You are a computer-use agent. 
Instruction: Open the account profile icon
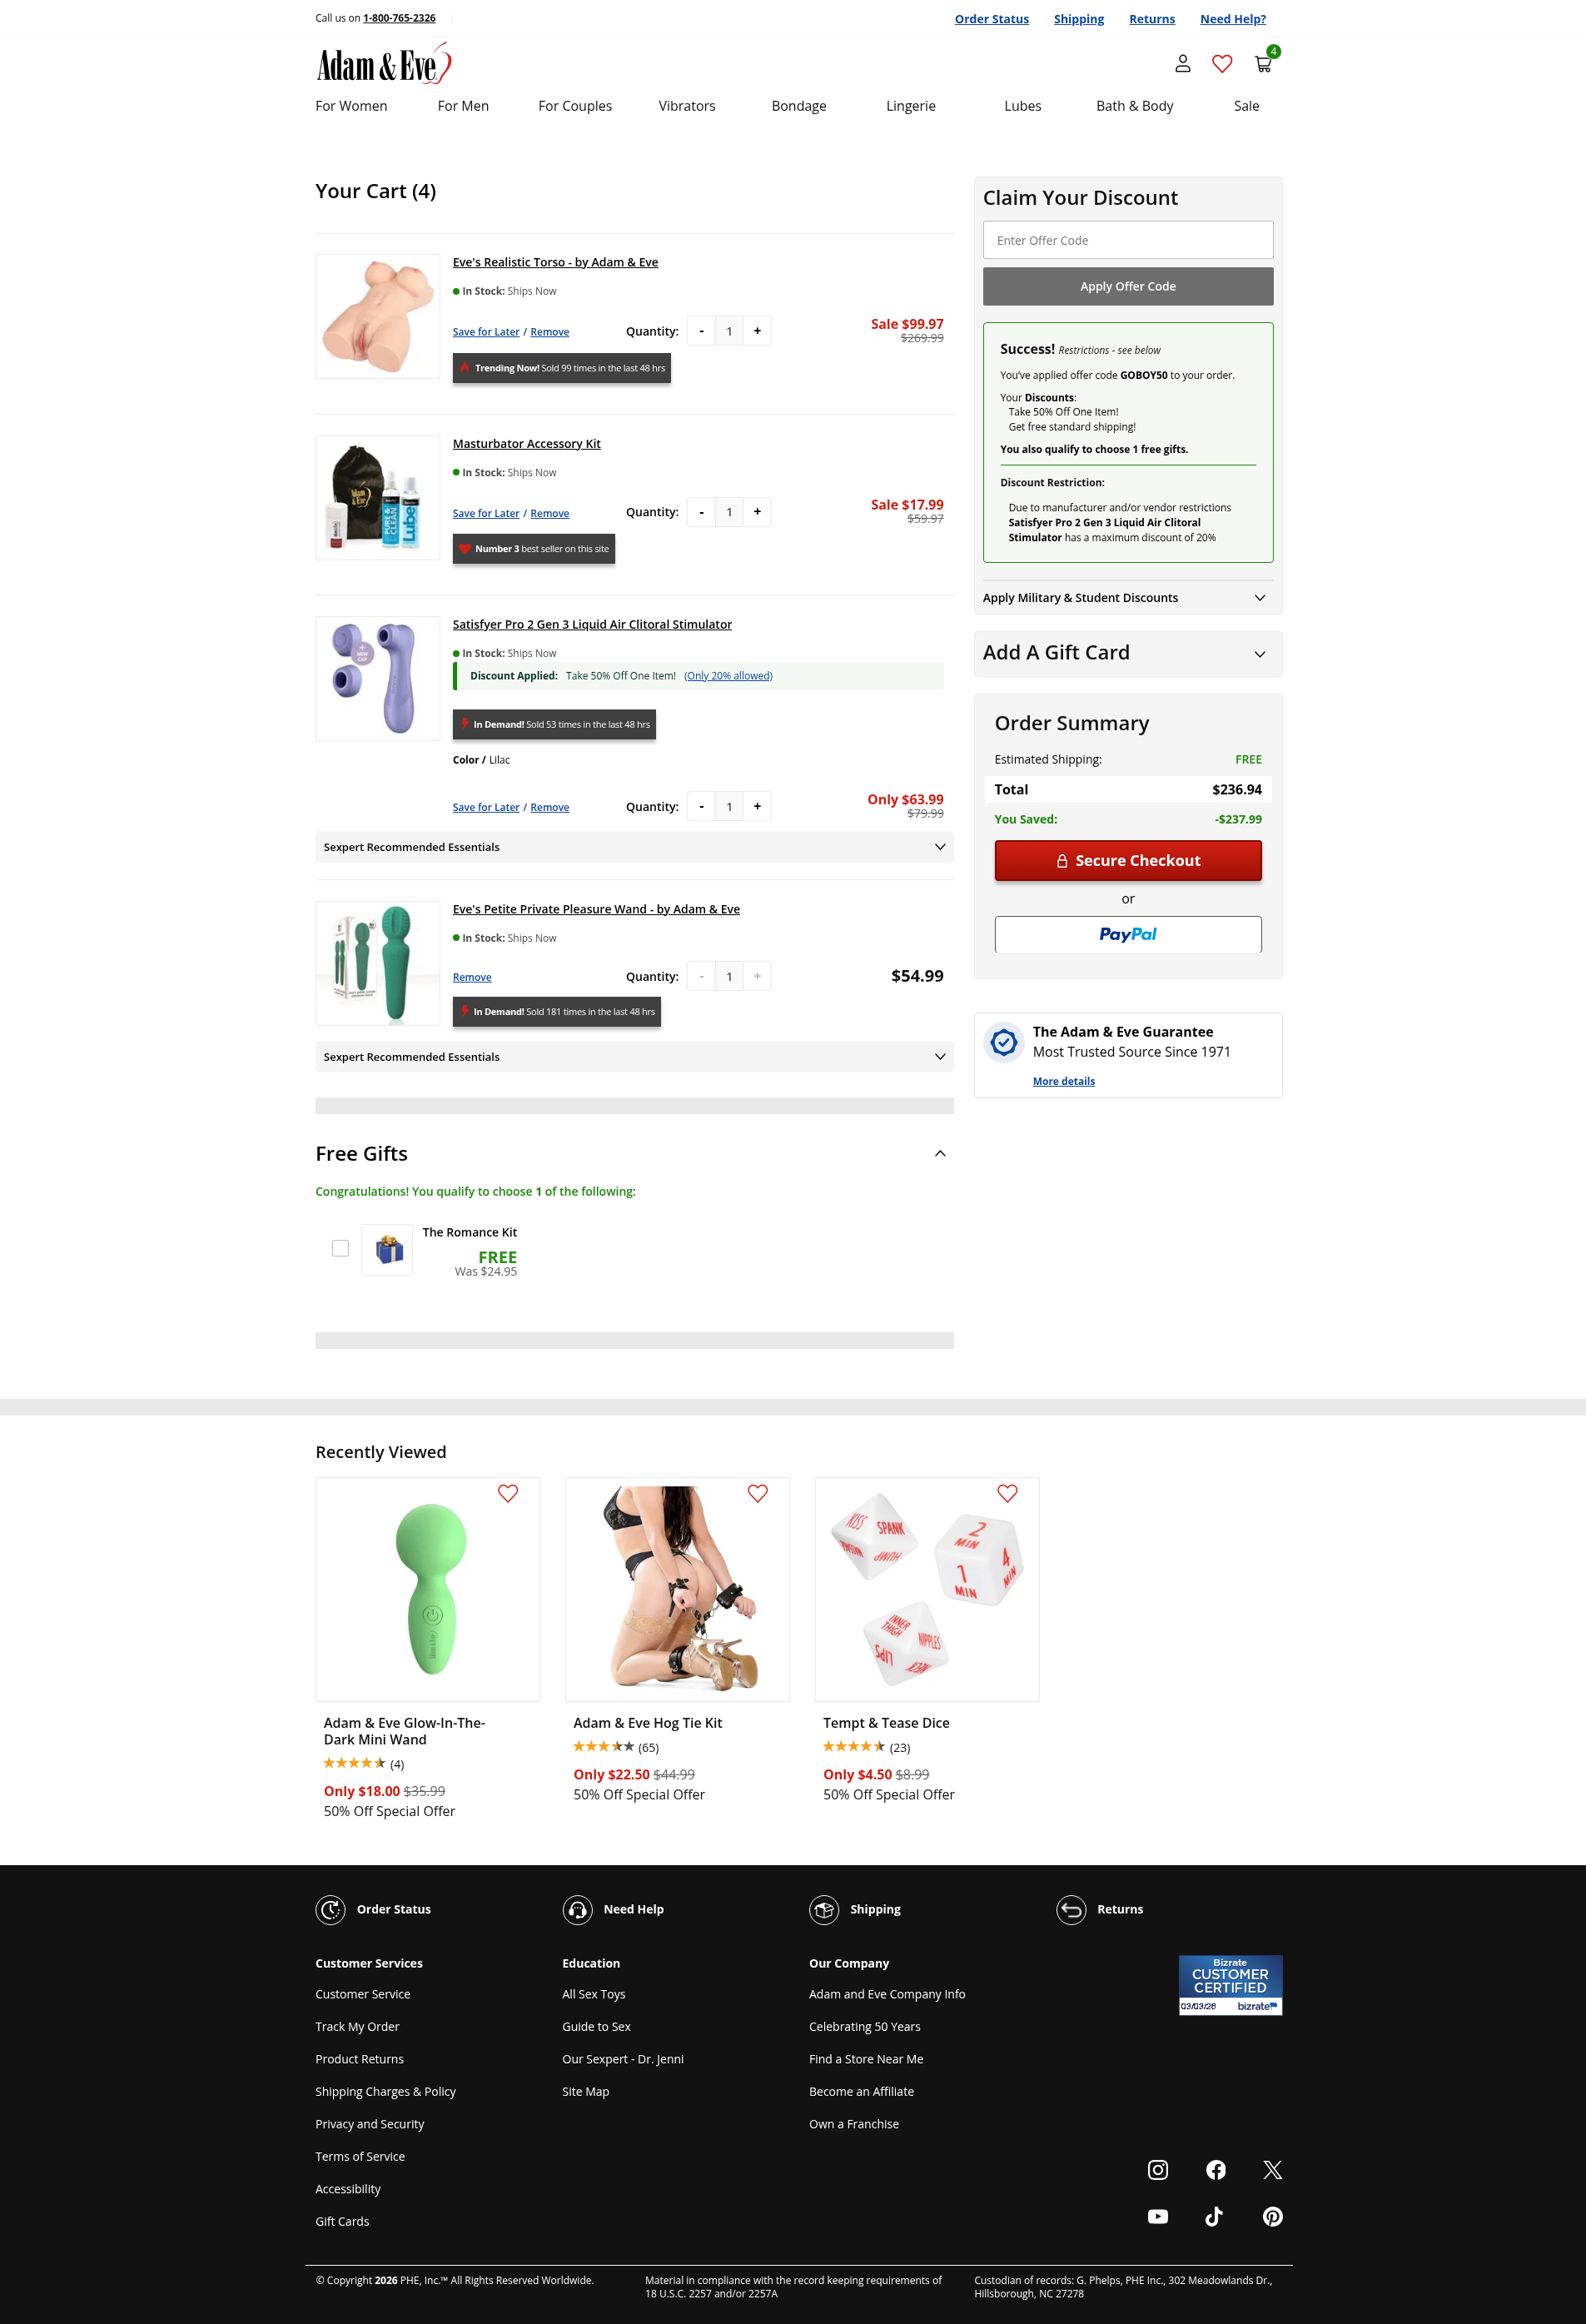tap(1182, 64)
